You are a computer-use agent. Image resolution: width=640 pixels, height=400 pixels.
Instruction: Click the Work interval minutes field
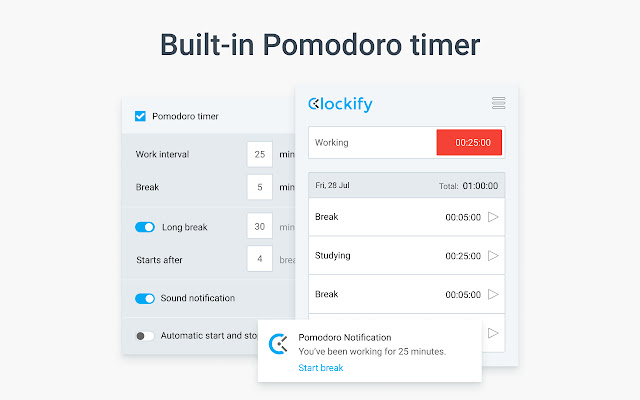coord(260,155)
